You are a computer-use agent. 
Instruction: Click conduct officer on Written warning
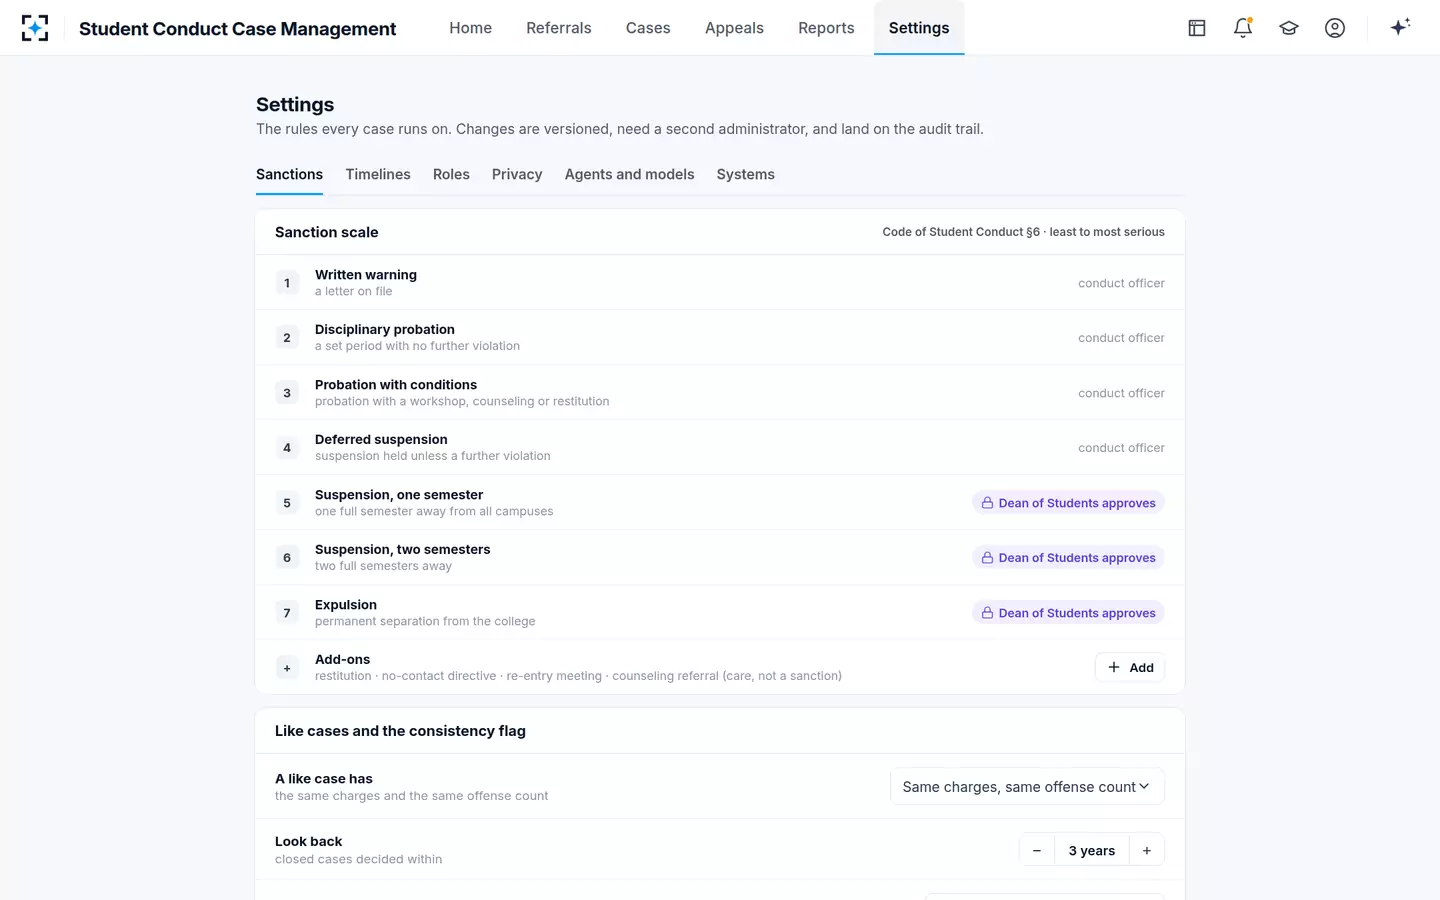coord(1121,283)
